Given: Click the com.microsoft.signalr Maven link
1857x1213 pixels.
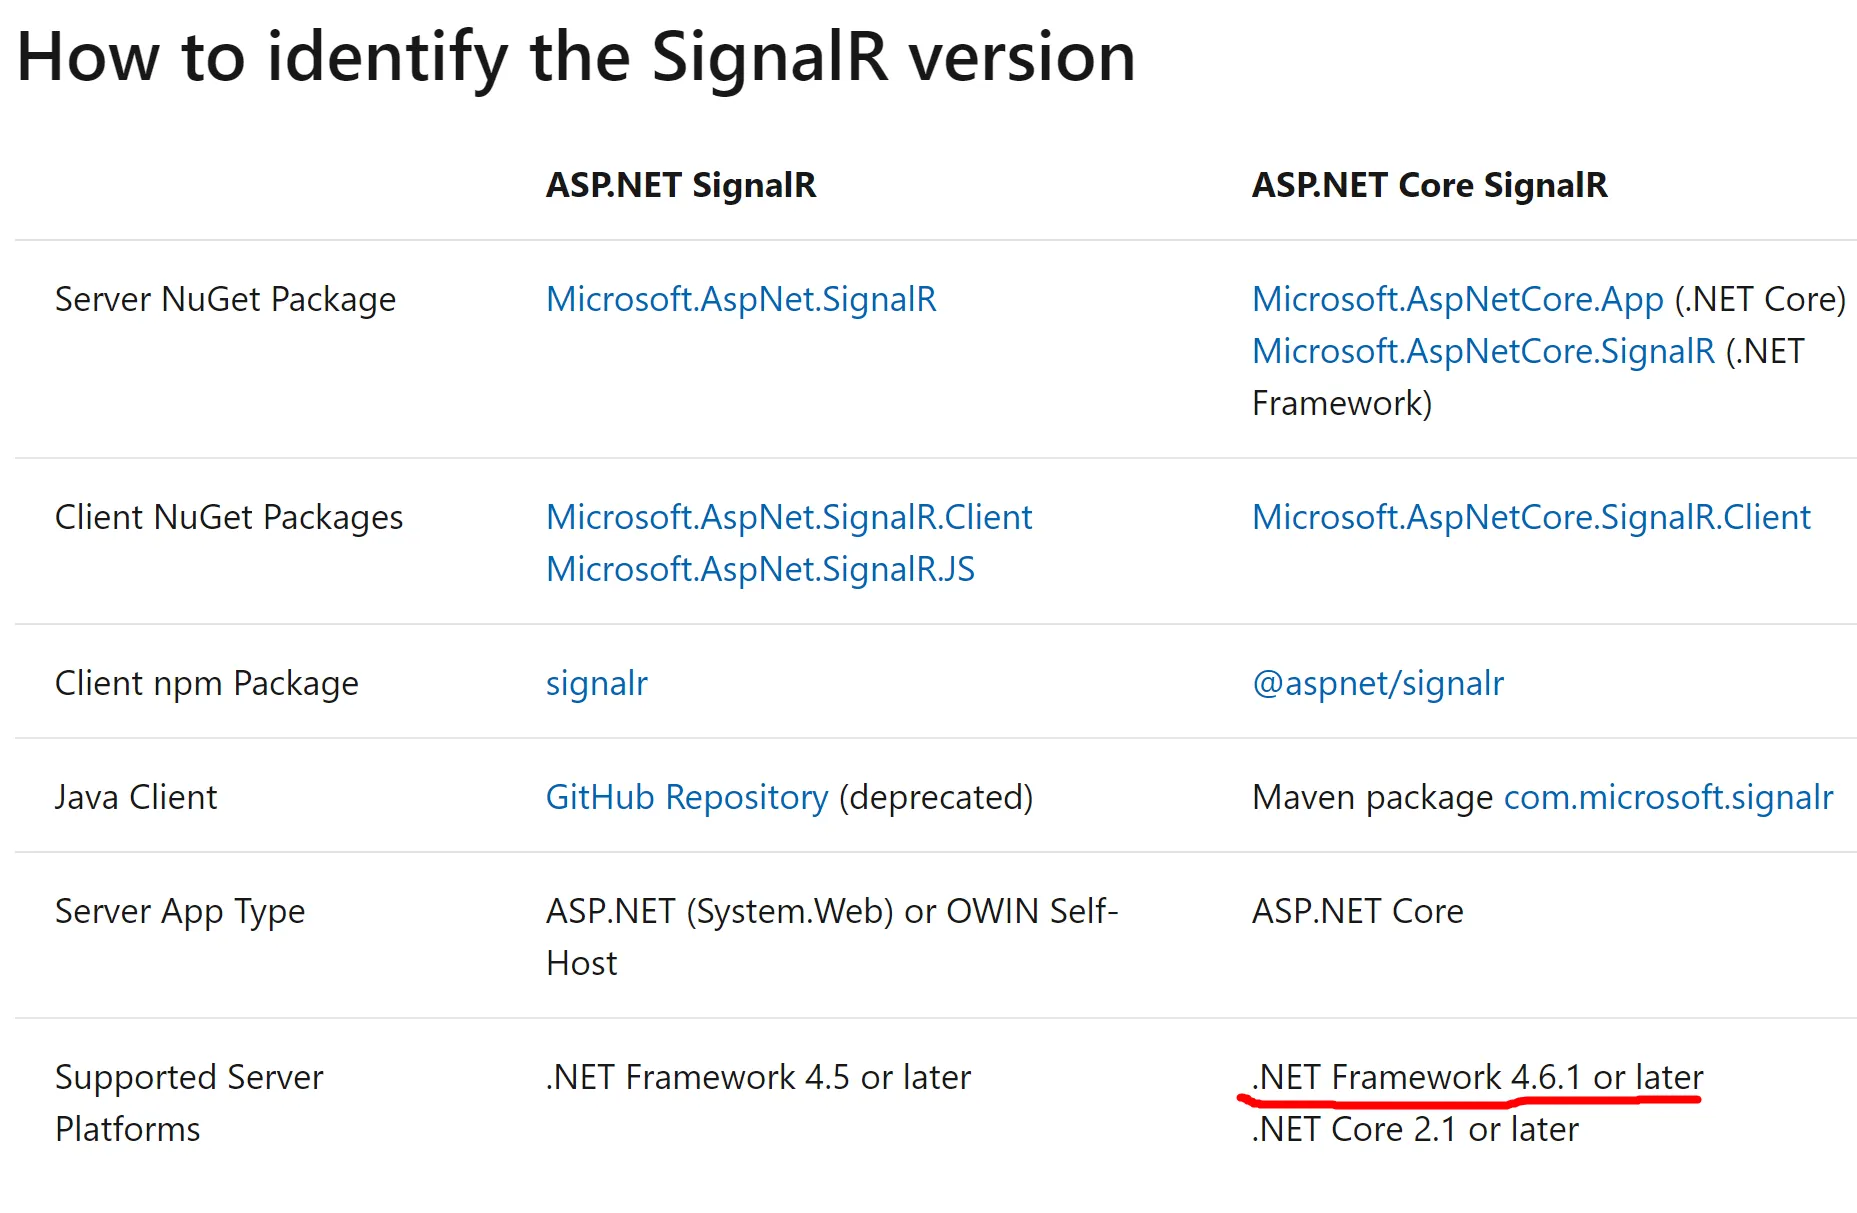Looking at the screenshot, I should tap(1667, 797).
